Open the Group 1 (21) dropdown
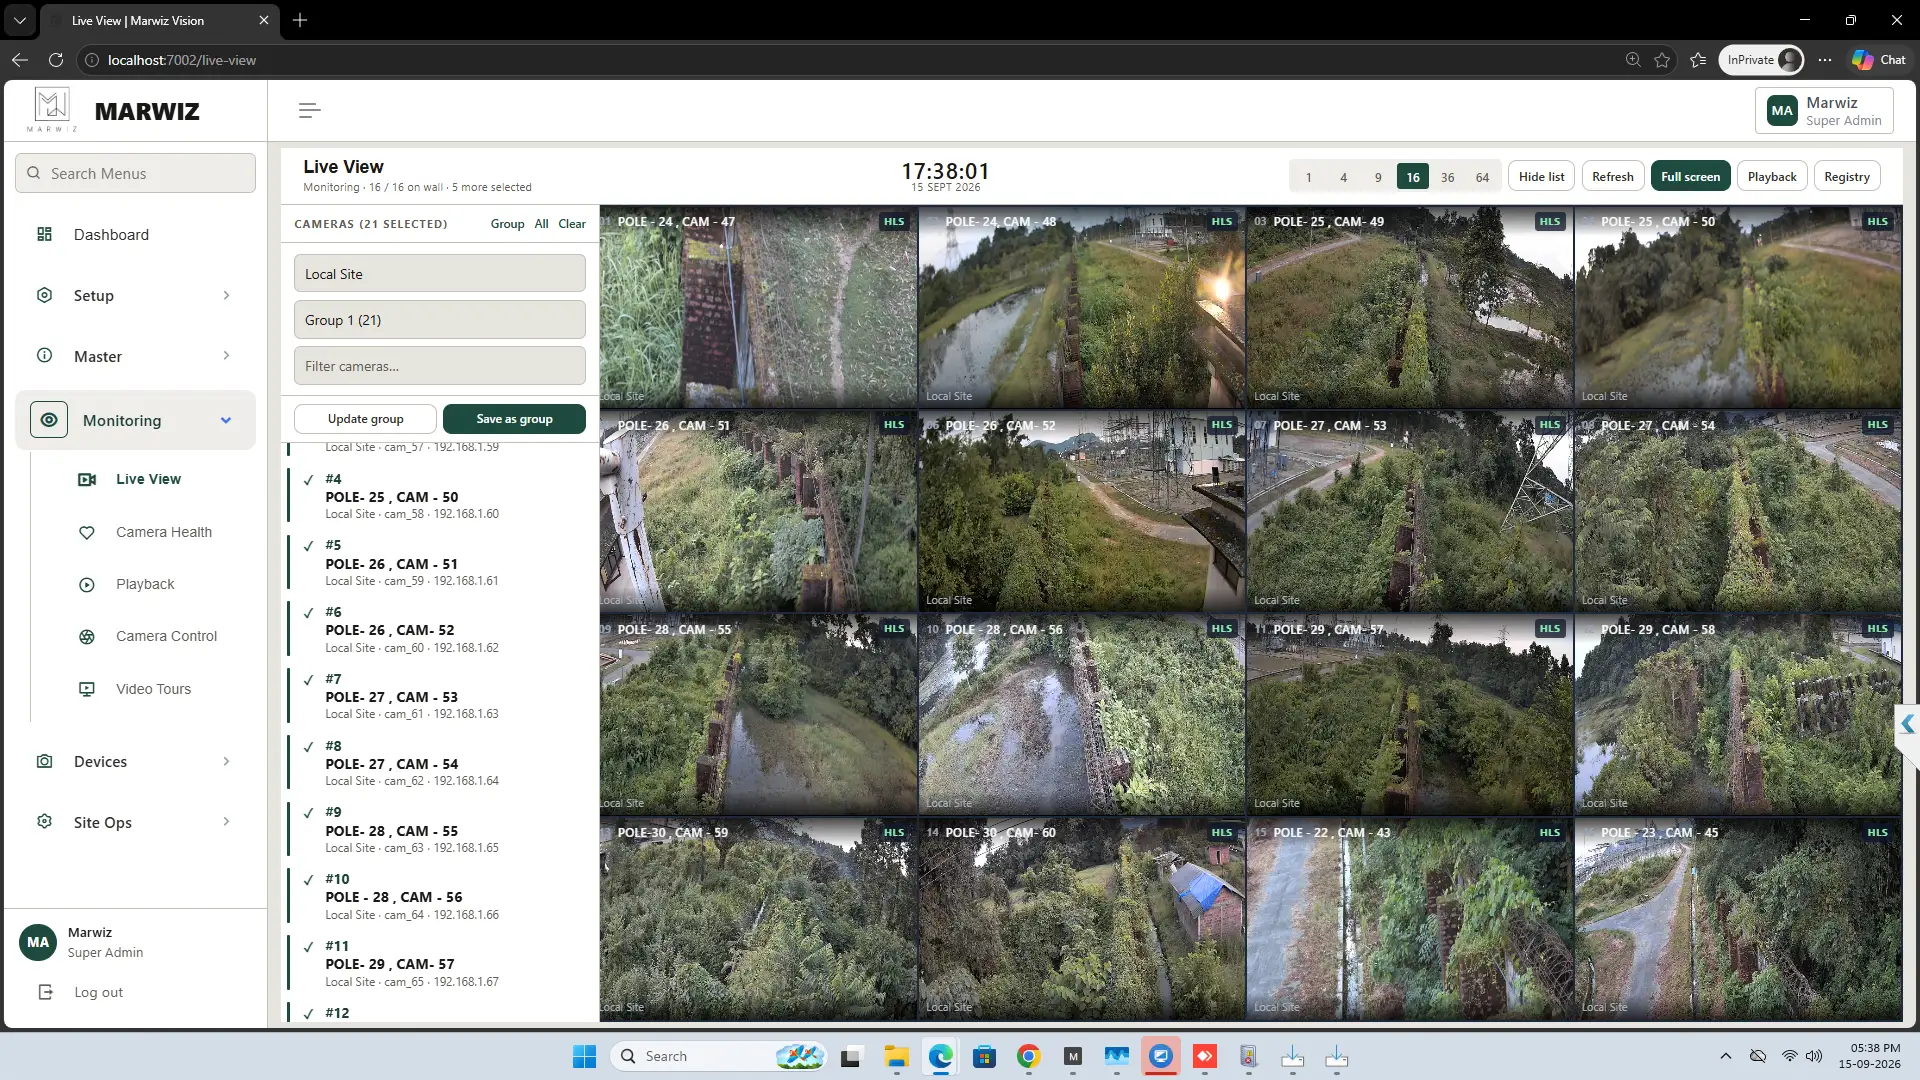The height and width of the screenshot is (1080, 1920). coord(439,320)
